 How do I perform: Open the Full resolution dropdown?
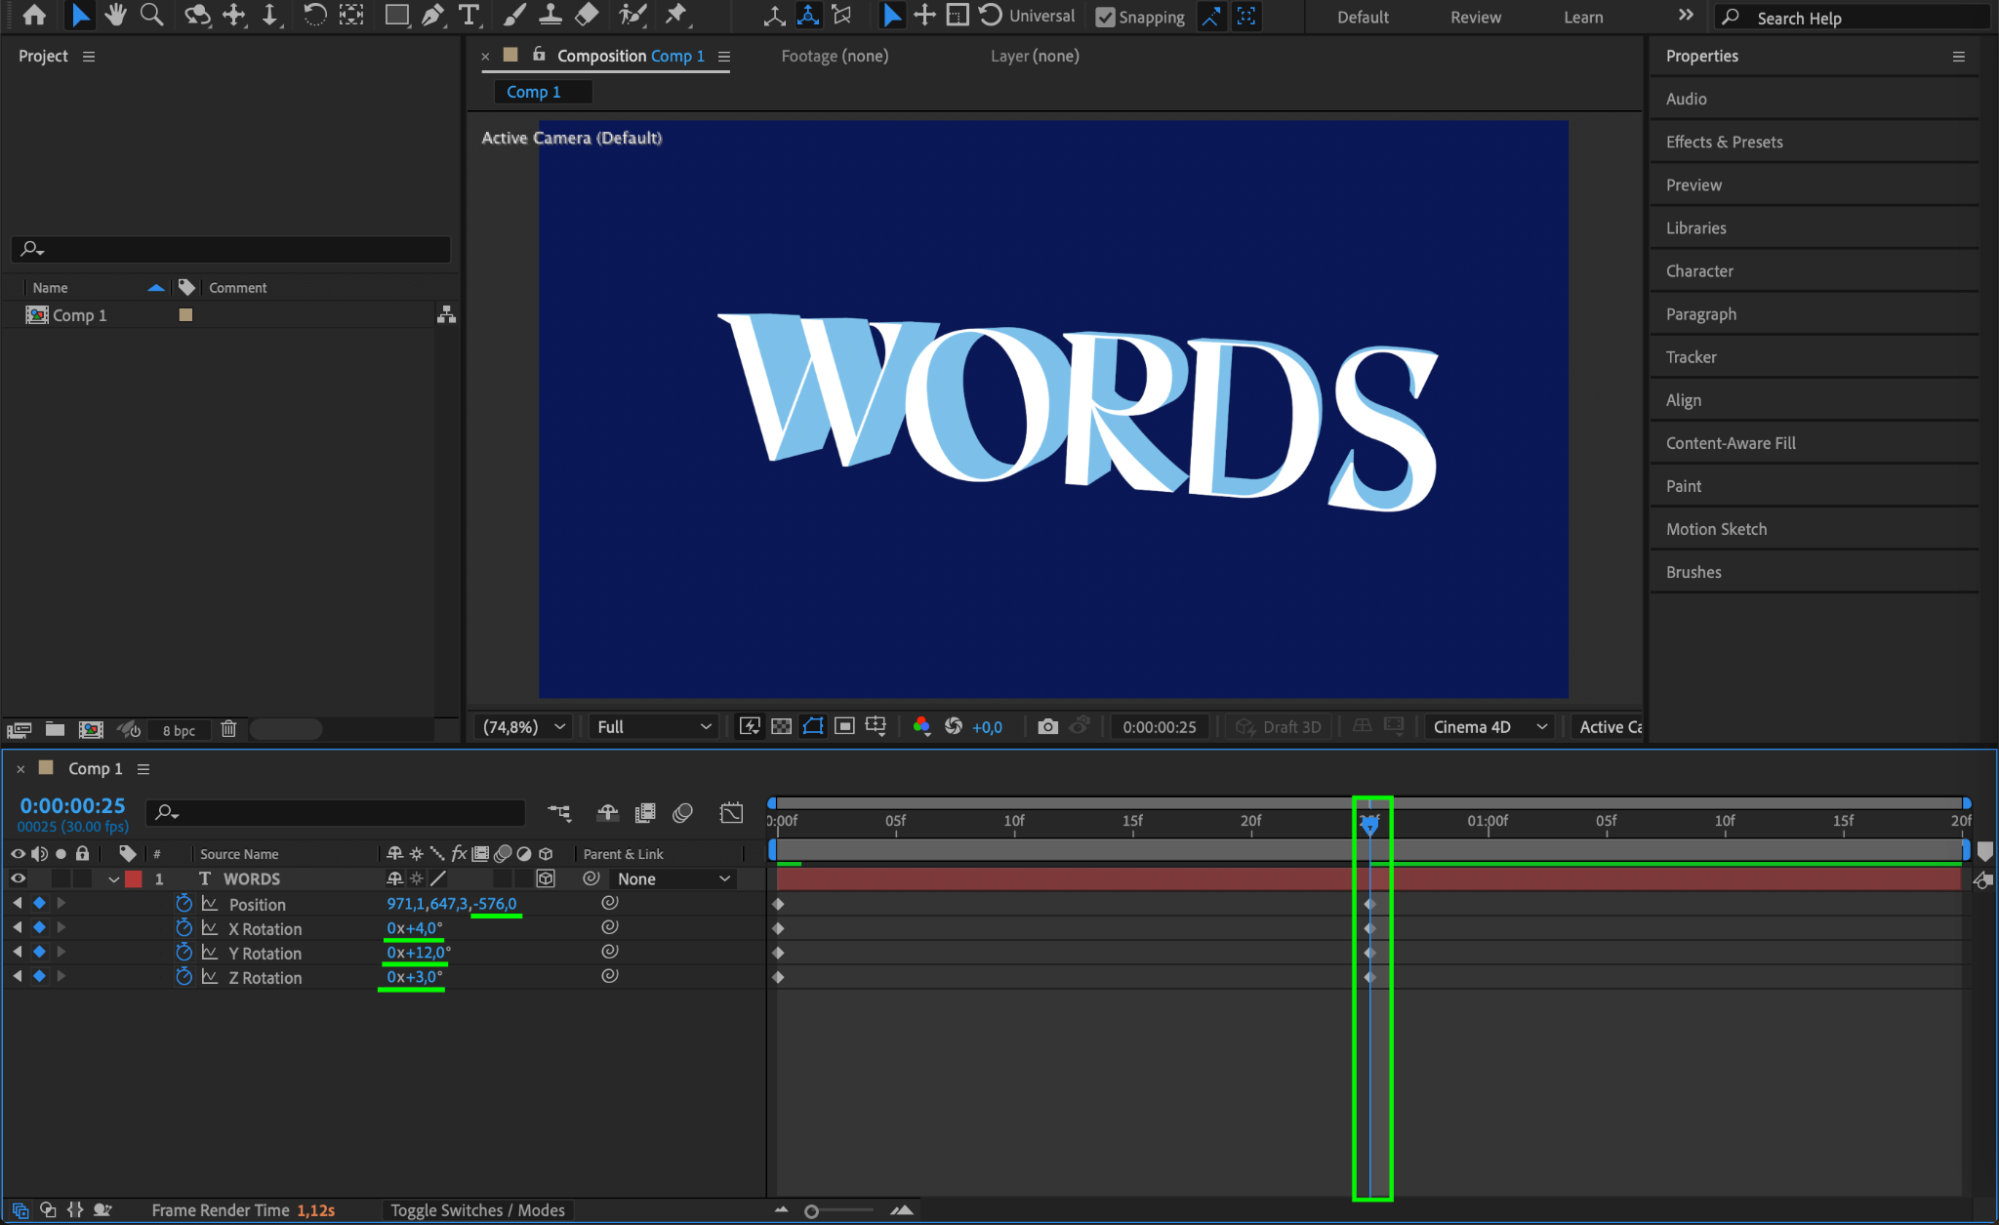(654, 727)
